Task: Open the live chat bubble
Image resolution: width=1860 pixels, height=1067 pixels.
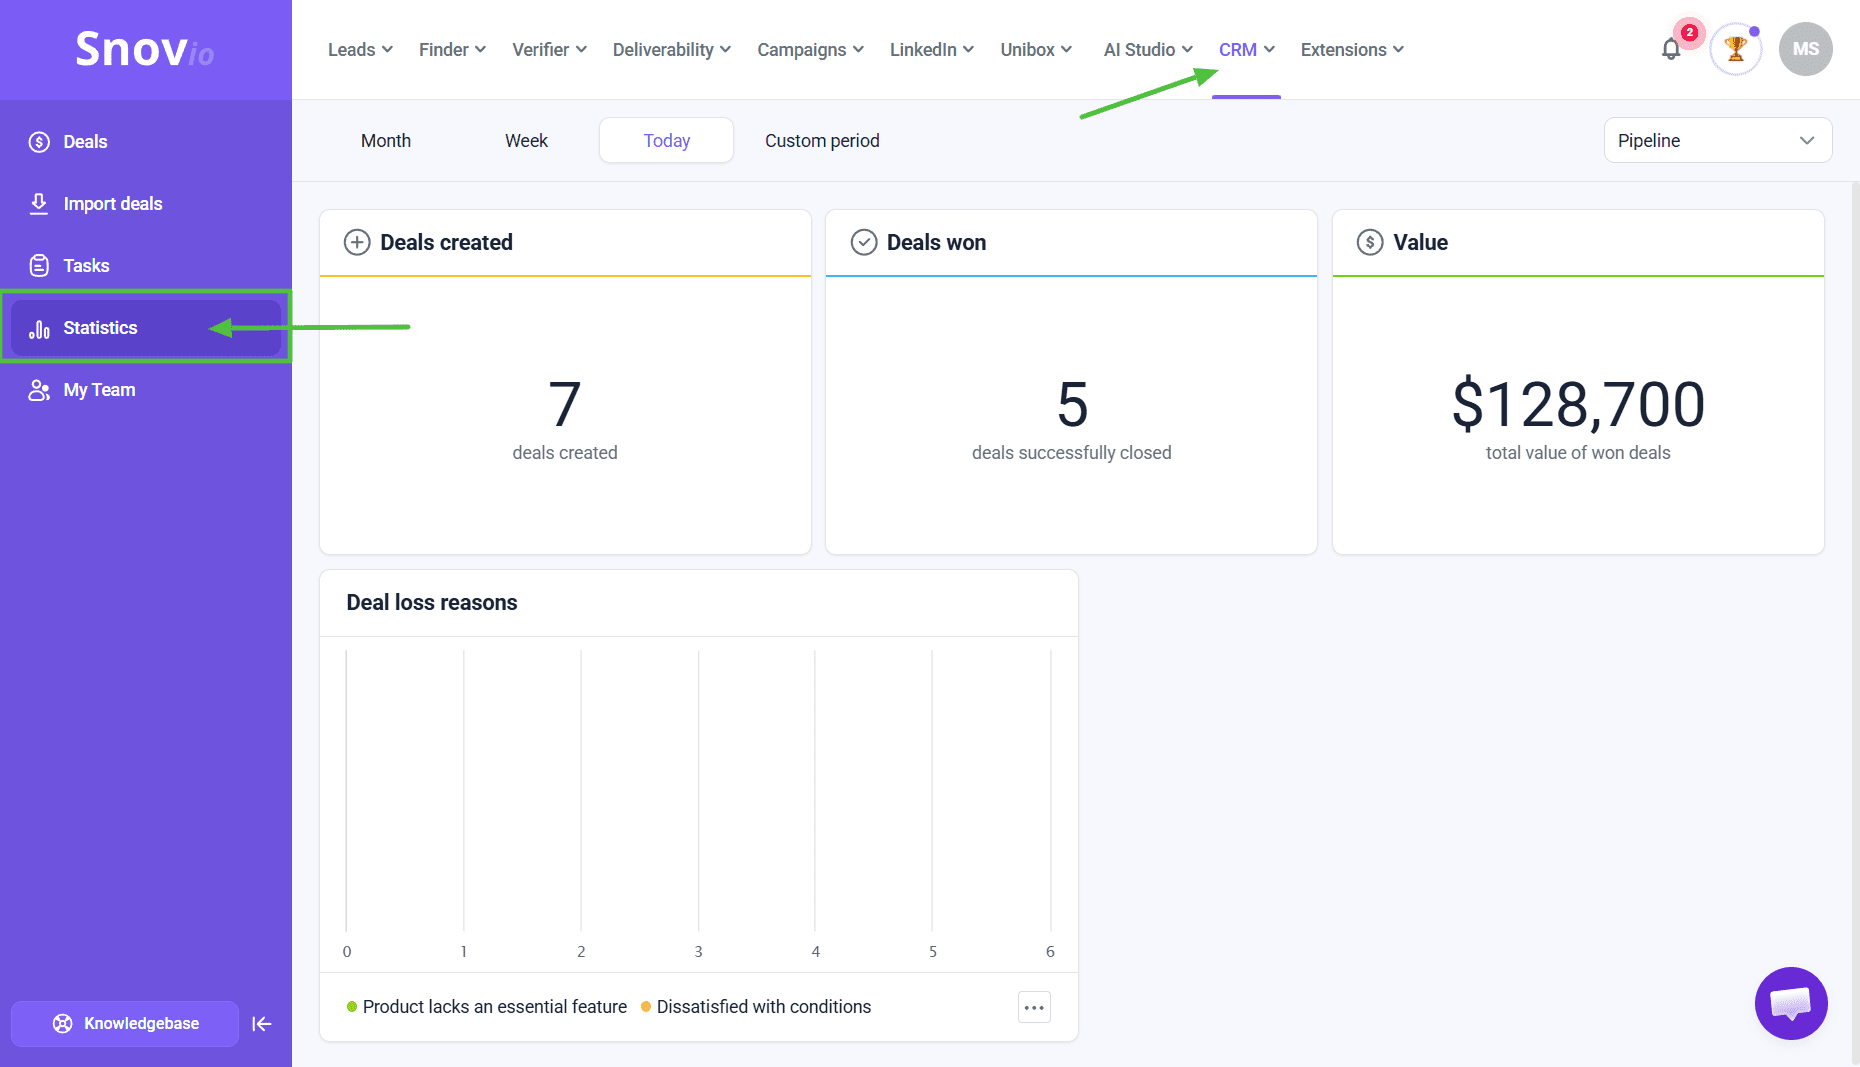Action: pos(1790,1003)
